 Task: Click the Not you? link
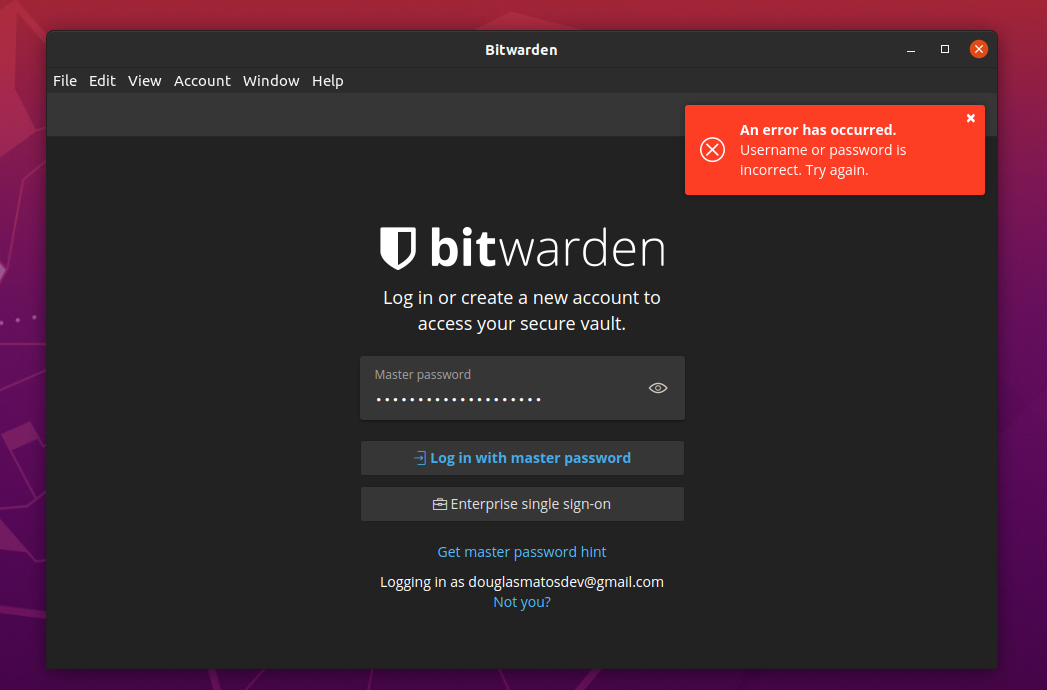(521, 601)
